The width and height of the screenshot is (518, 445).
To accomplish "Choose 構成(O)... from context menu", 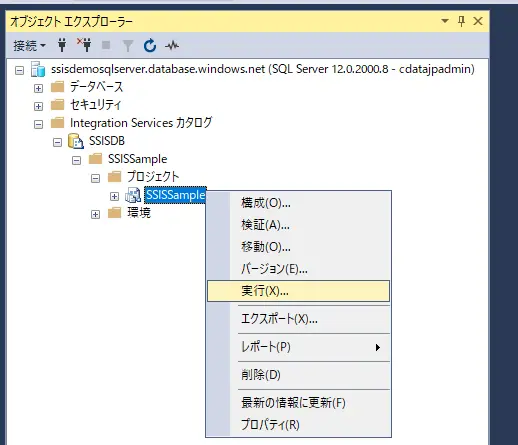I will pyautogui.click(x=298, y=203).
